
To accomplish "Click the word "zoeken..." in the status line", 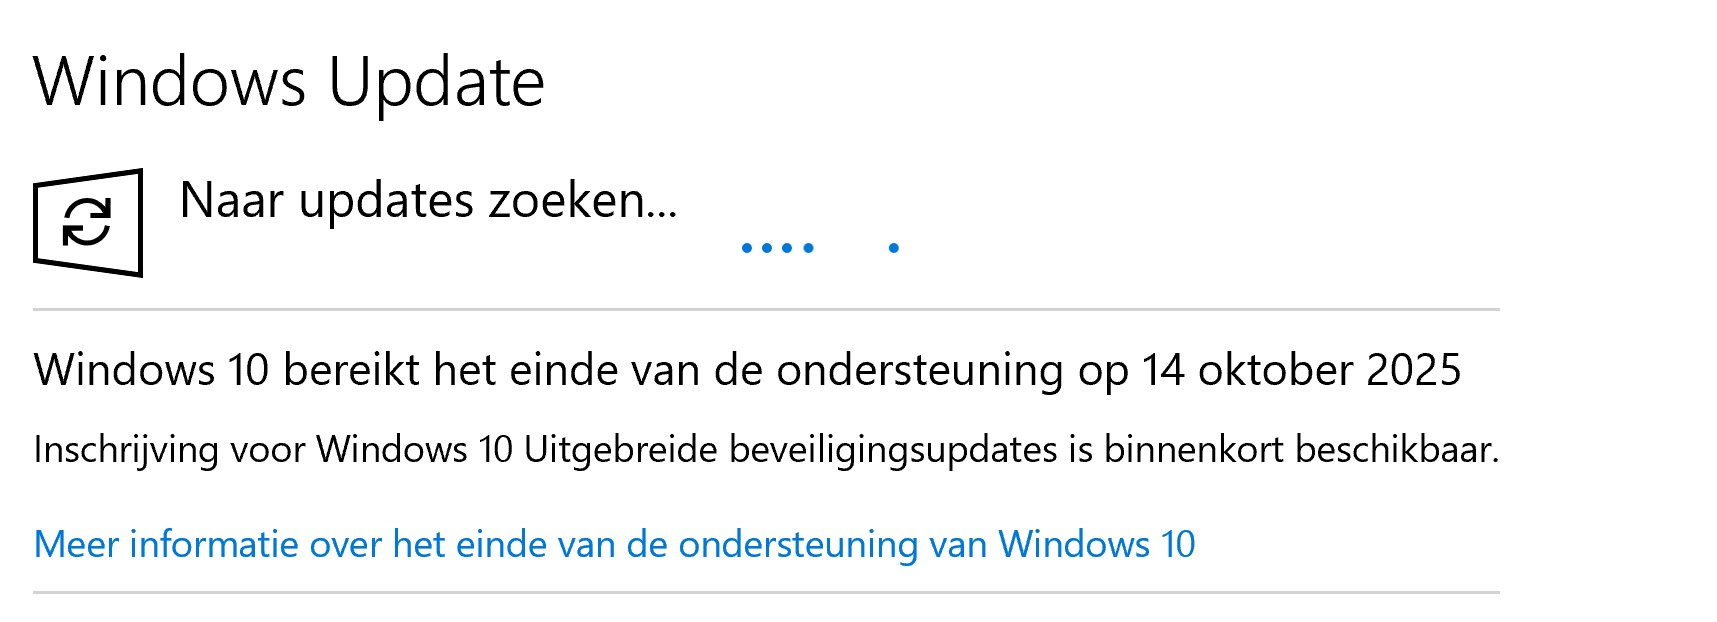I will click(x=583, y=200).
